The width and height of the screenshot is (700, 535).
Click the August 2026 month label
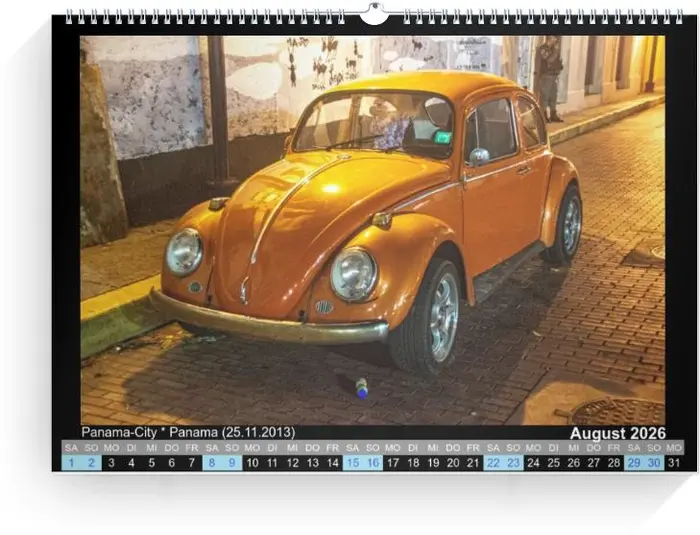(x=617, y=433)
